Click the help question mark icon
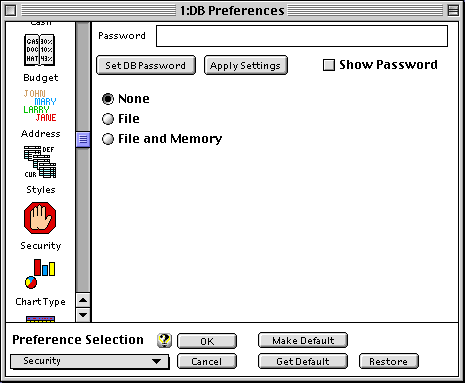Image resolution: width=465 pixels, height=383 pixels. [164, 340]
